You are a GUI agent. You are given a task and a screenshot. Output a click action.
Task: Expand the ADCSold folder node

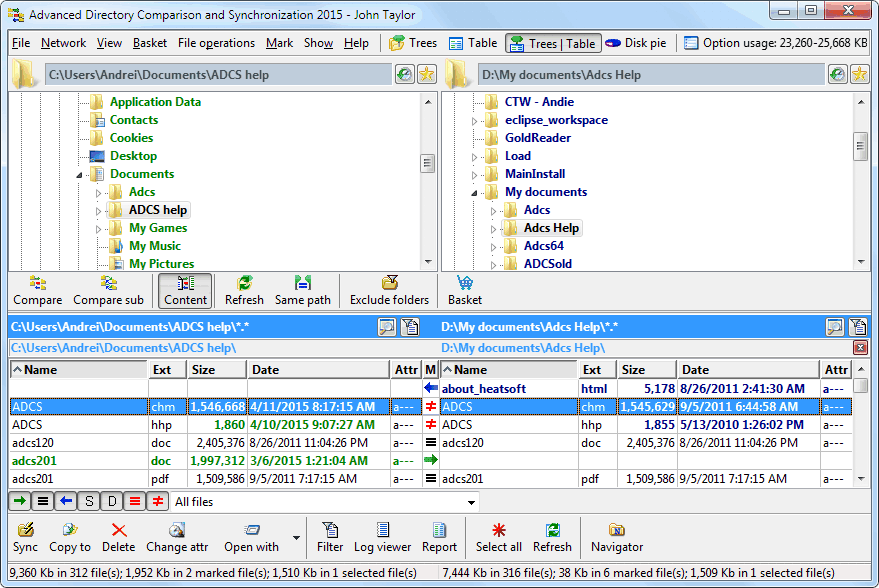tap(493, 265)
